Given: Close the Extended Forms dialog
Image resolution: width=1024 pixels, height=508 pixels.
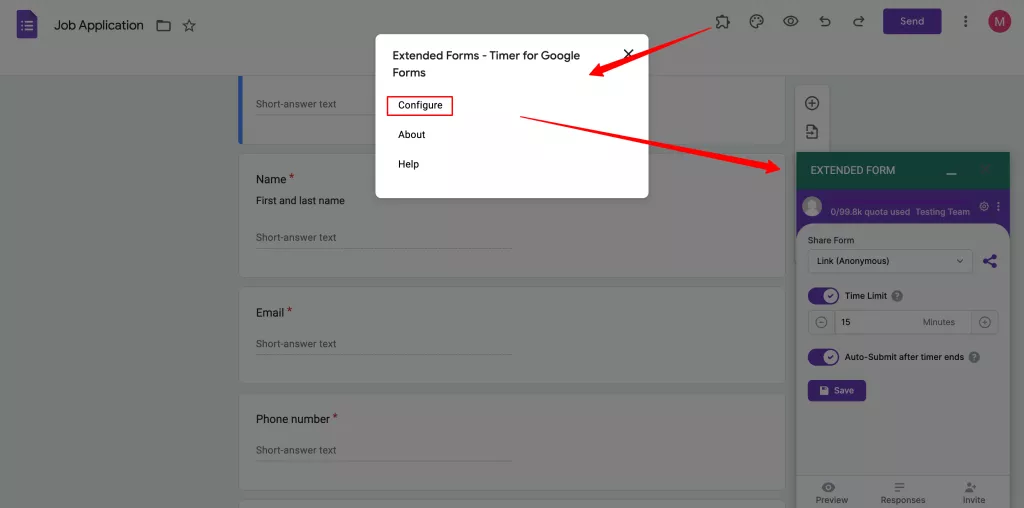Looking at the screenshot, I should coord(628,54).
